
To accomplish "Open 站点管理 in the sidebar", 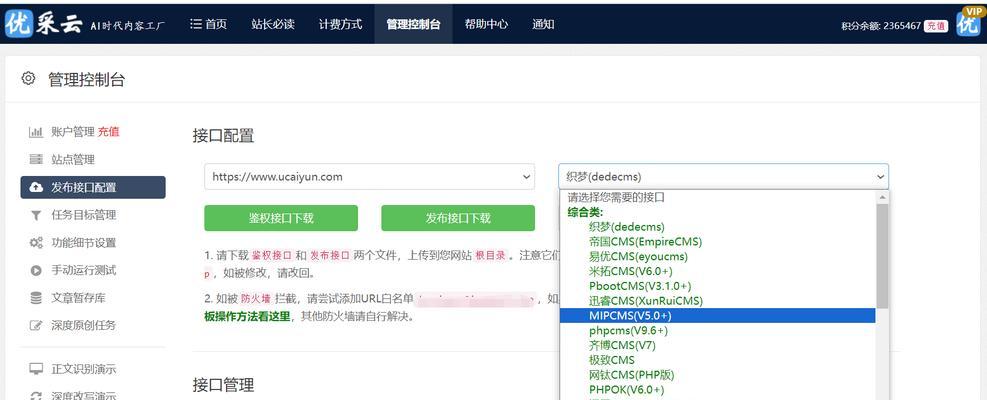I will pyautogui.click(x=73, y=159).
